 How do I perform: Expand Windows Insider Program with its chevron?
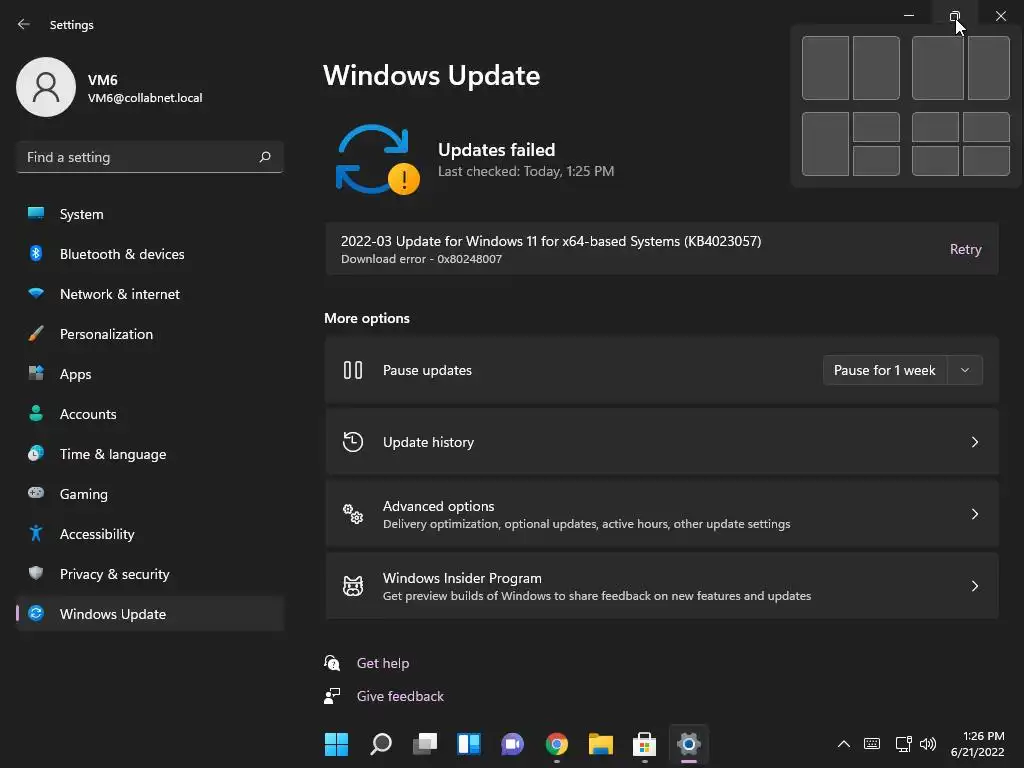[x=974, y=586]
